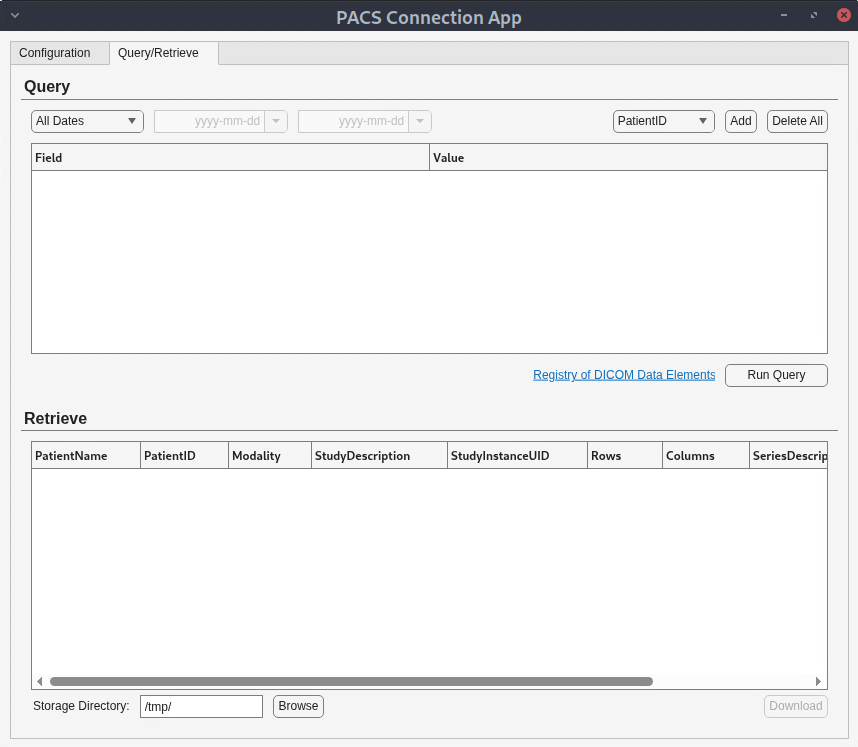Click the first yyyy-mm-dd date field
The height and width of the screenshot is (747, 858).
coord(209,121)
